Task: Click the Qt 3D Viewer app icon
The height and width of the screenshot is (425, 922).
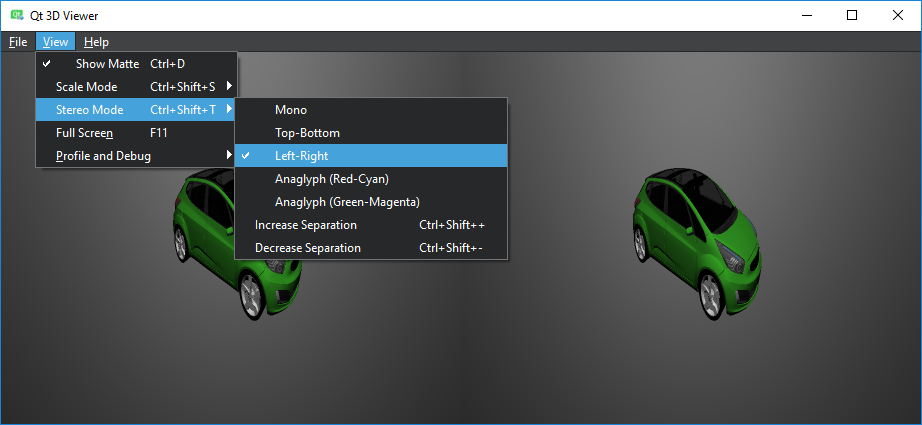Action: tap(17, 16)
